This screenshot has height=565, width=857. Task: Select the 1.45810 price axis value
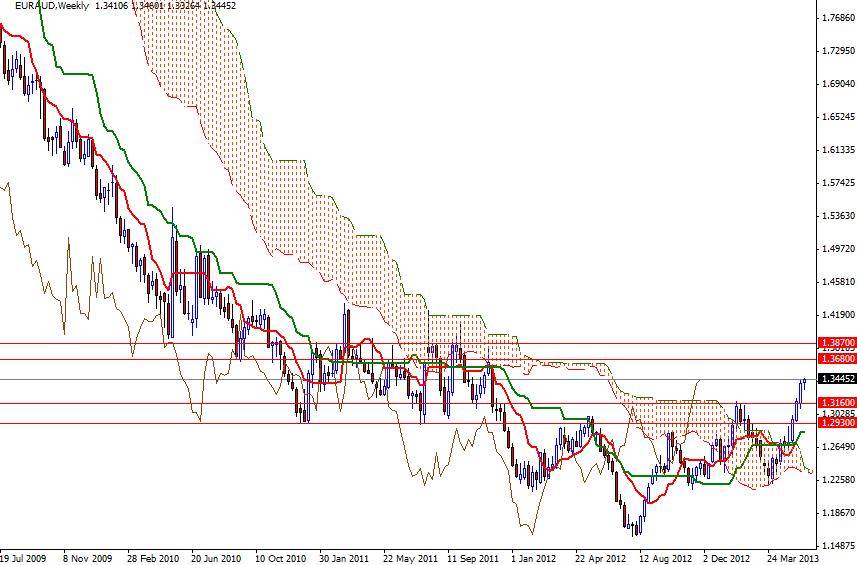838,282
